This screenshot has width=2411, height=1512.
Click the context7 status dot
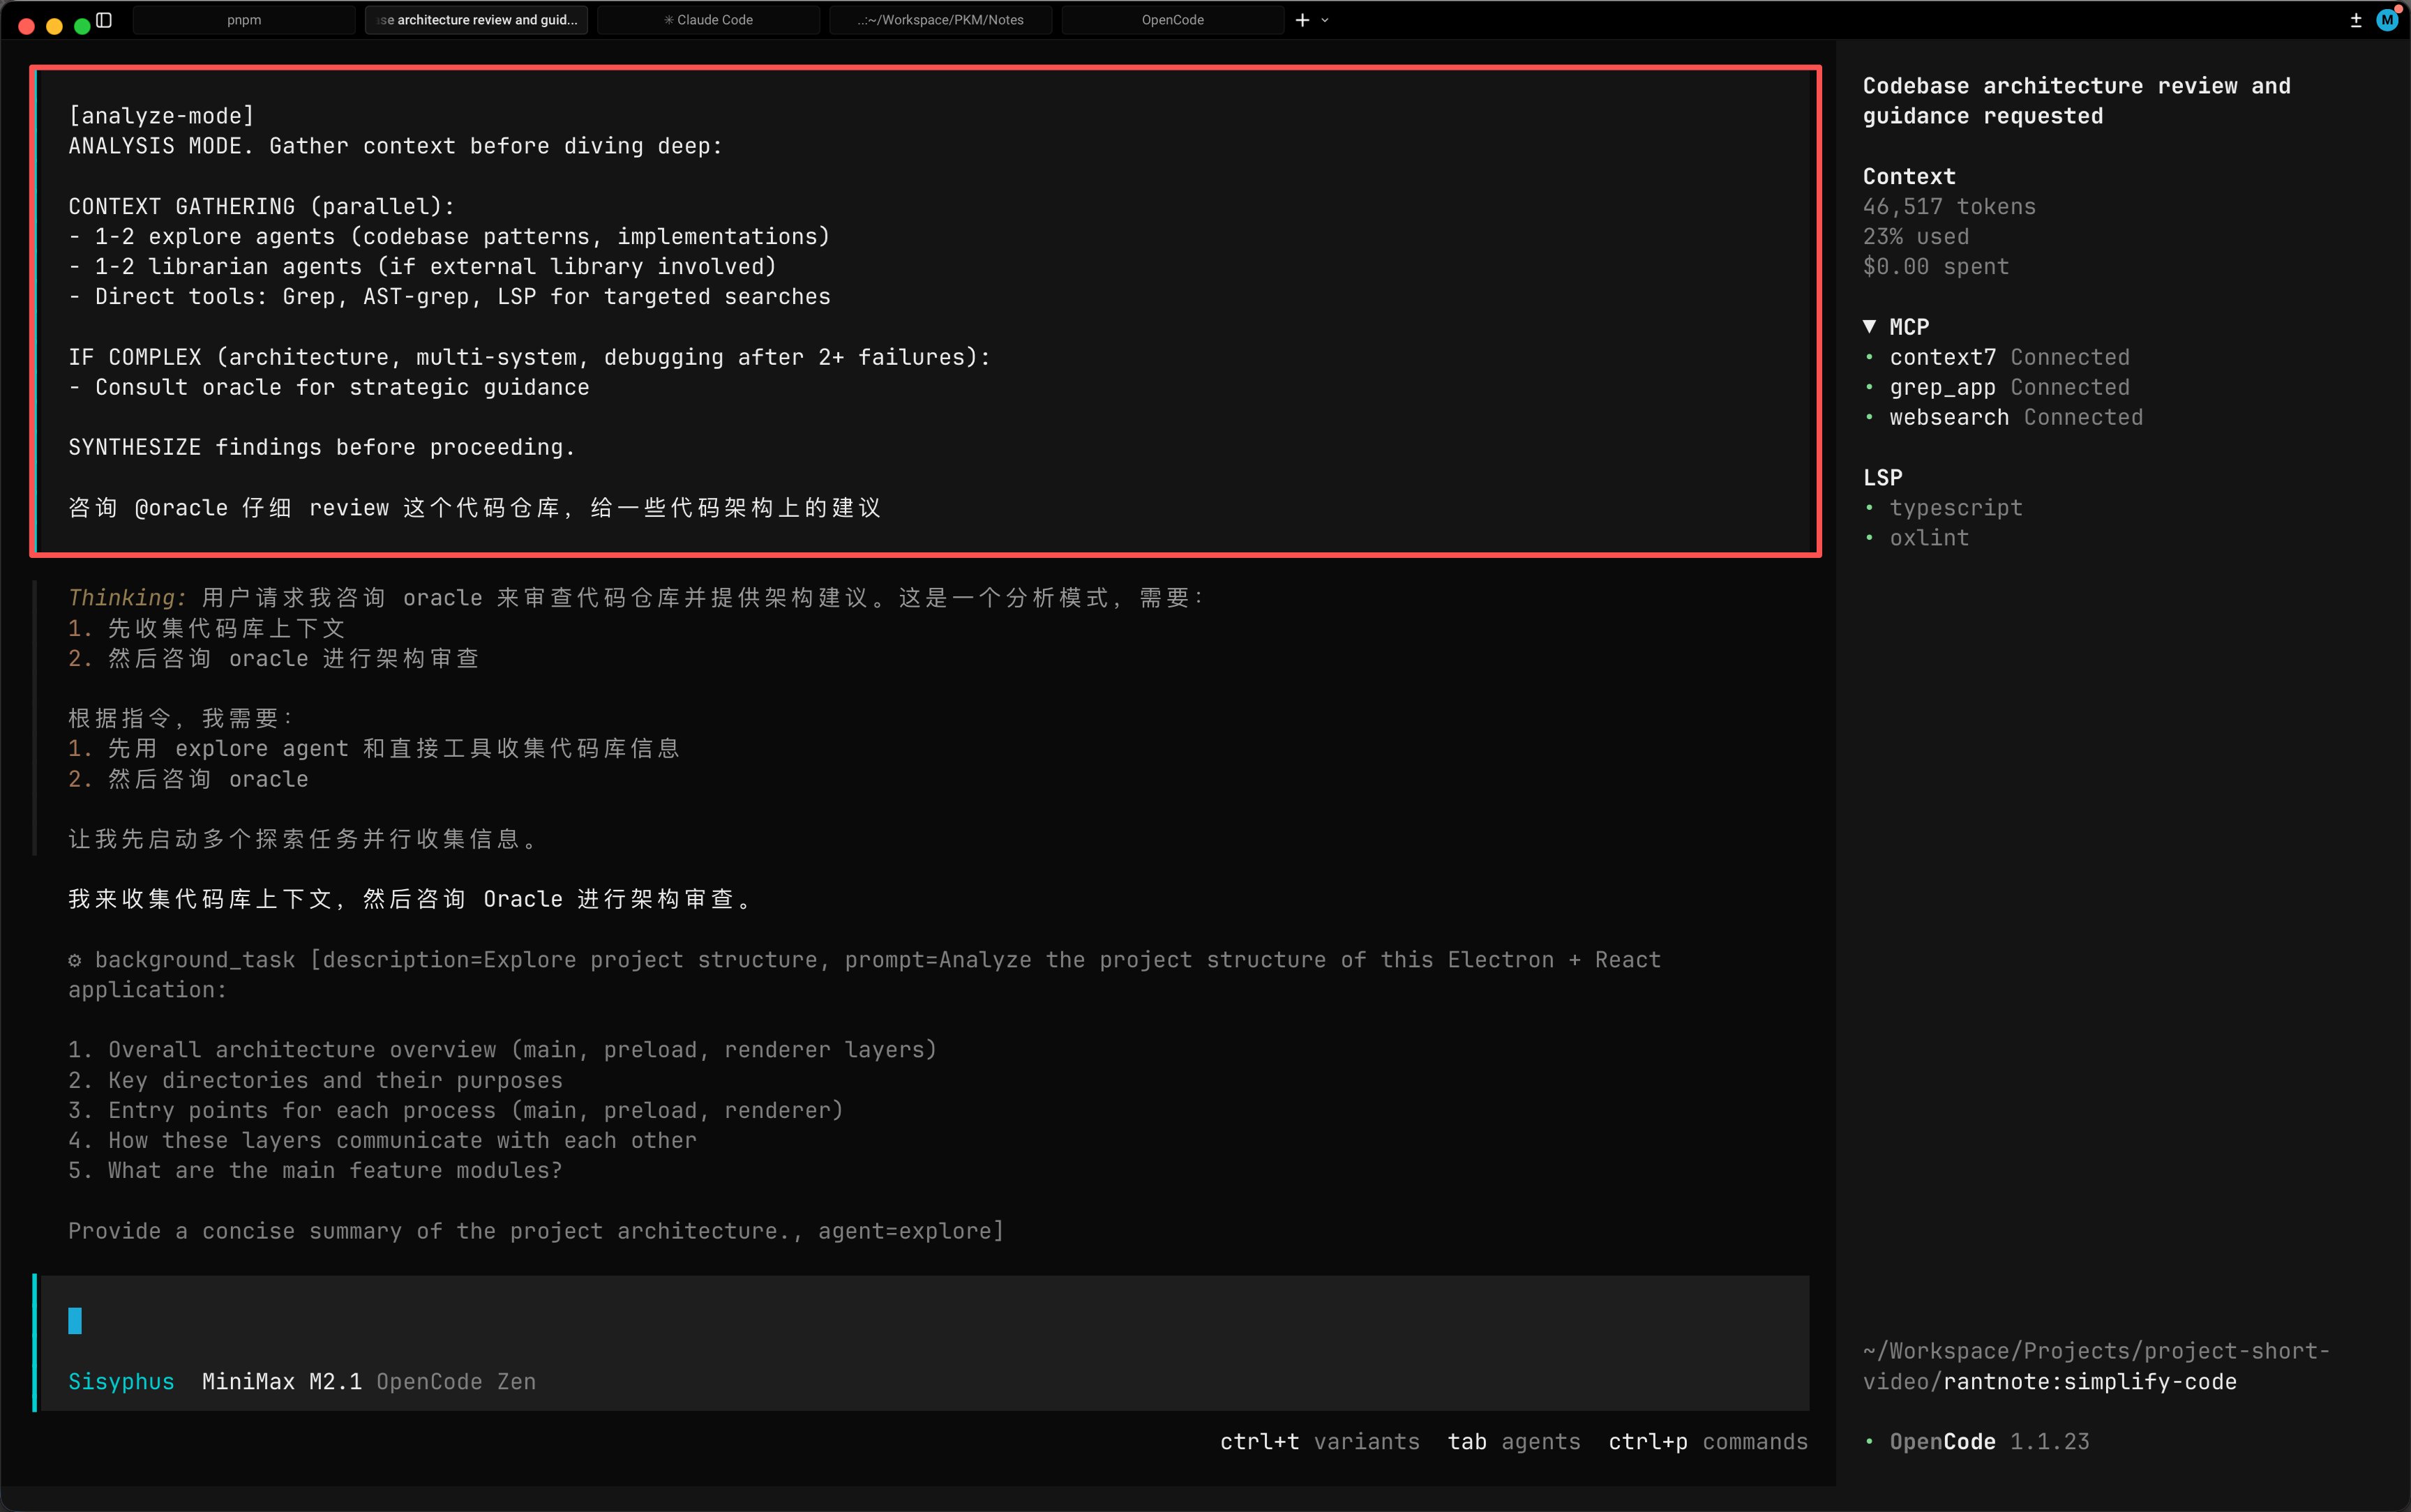(1869, 358)
